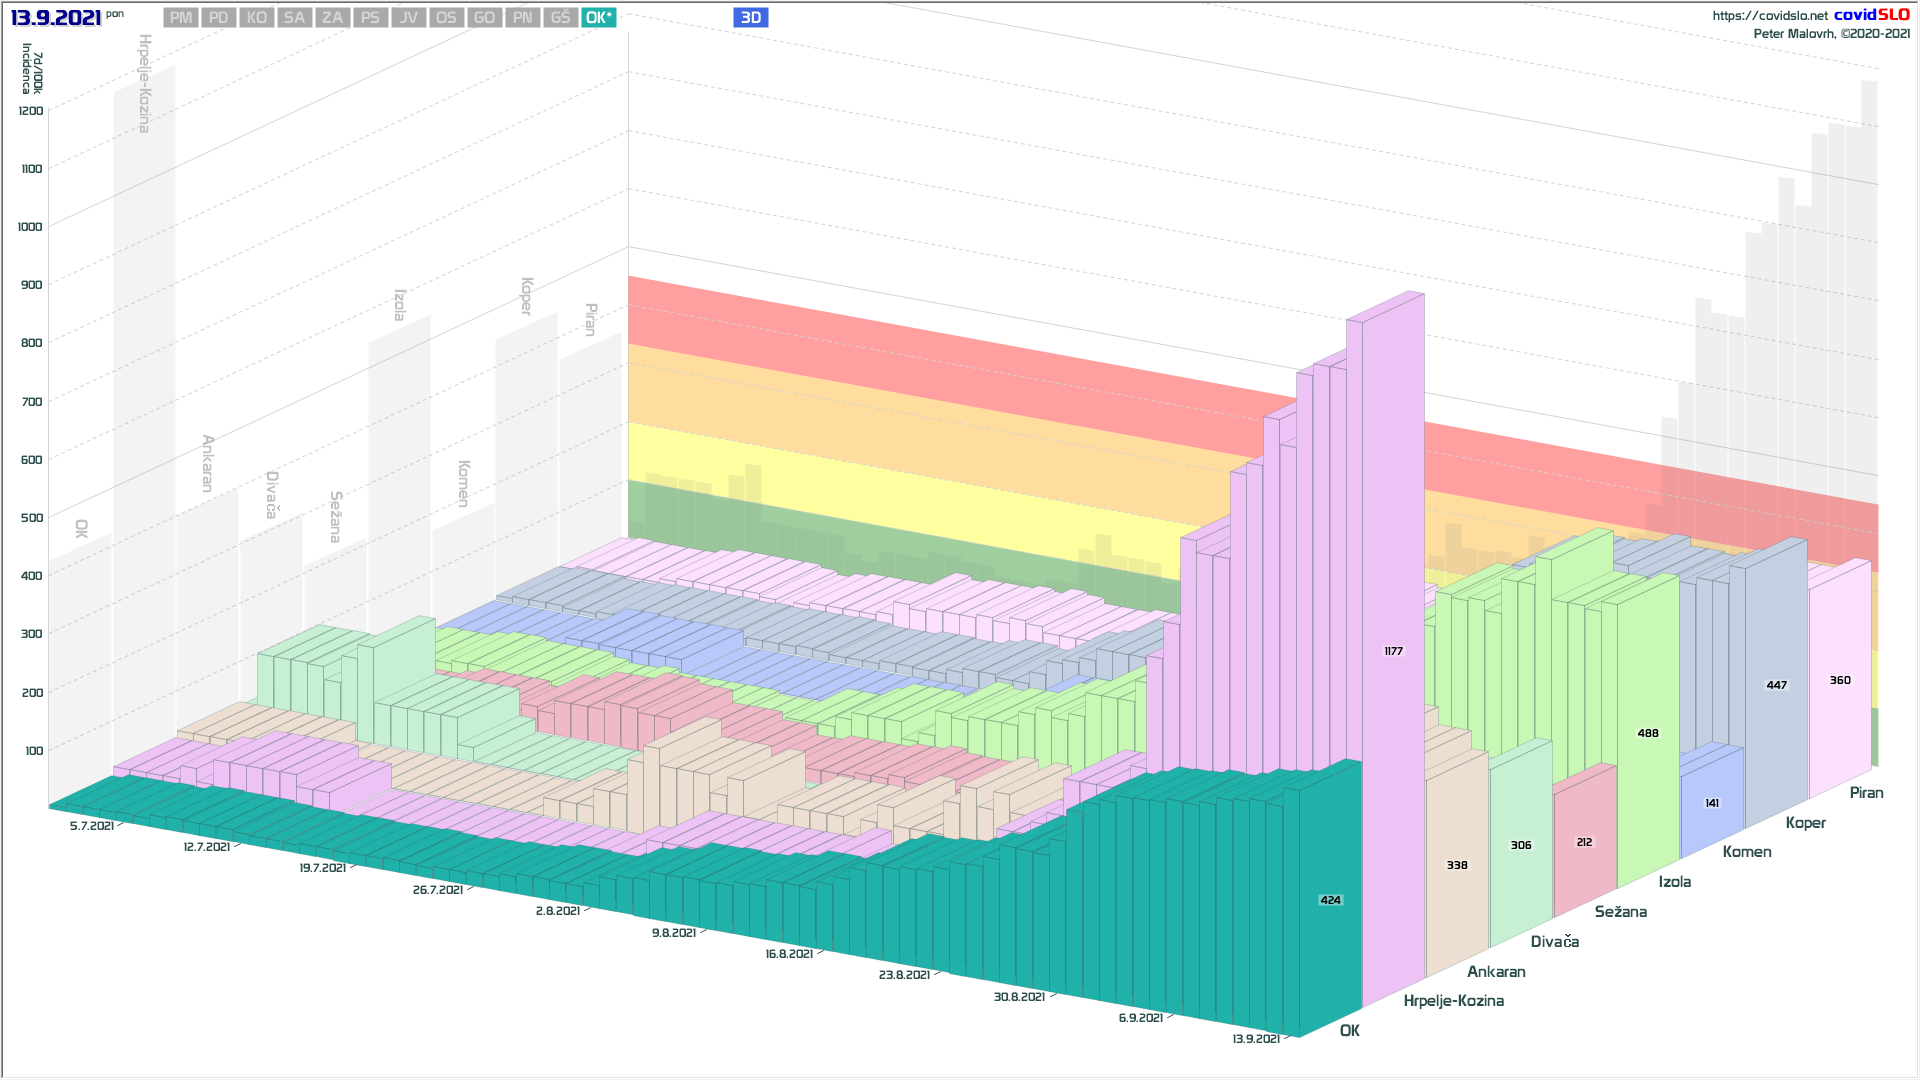The width and height of the screenshot is (1920, 1080).
Task: Choose the PS region button
Action: point(370,18)
